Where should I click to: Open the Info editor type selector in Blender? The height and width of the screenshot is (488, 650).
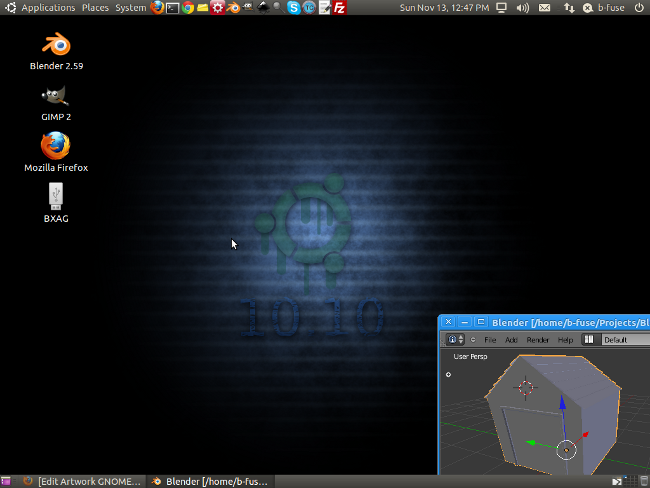pos(455,340)
